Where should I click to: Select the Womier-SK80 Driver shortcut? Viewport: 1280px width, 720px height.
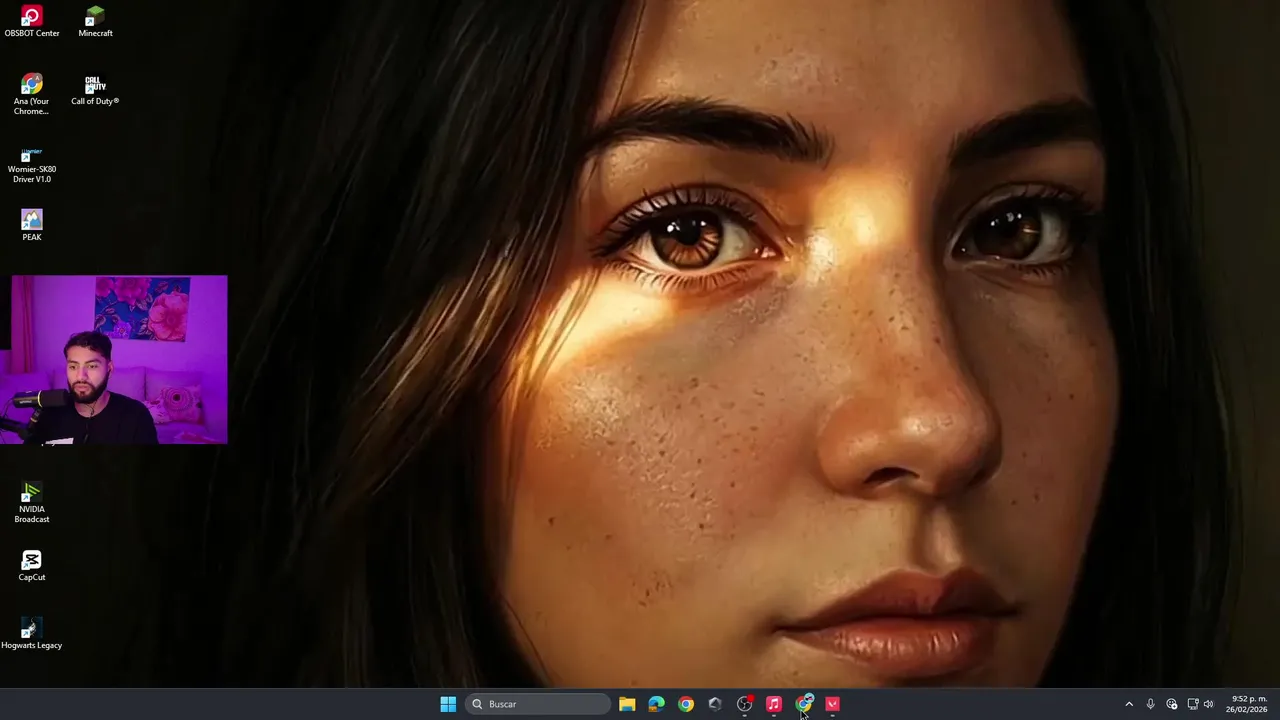(32, 165)
